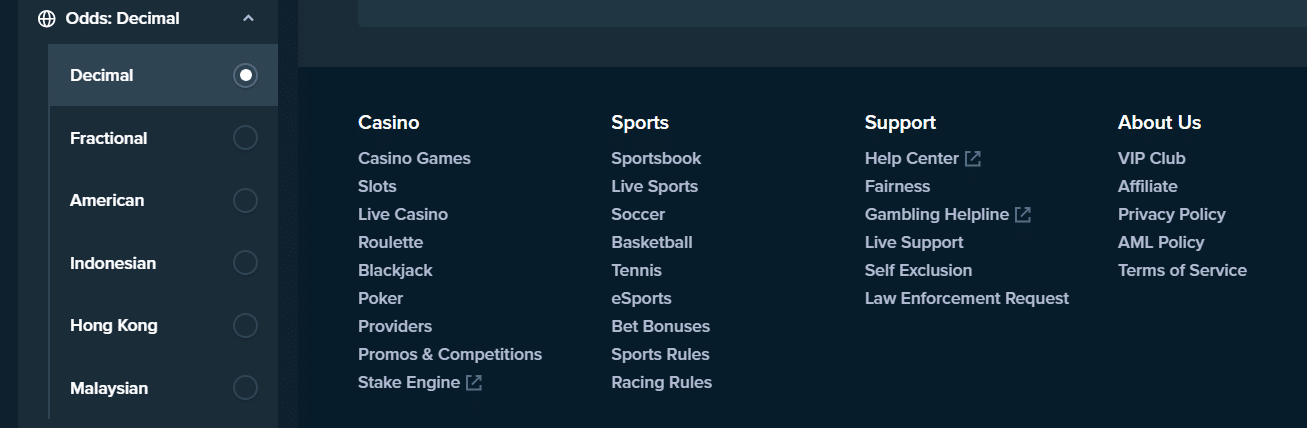Pick the Indonesian odds radio button
This screenshot has height=428, width=1307.
245,263
